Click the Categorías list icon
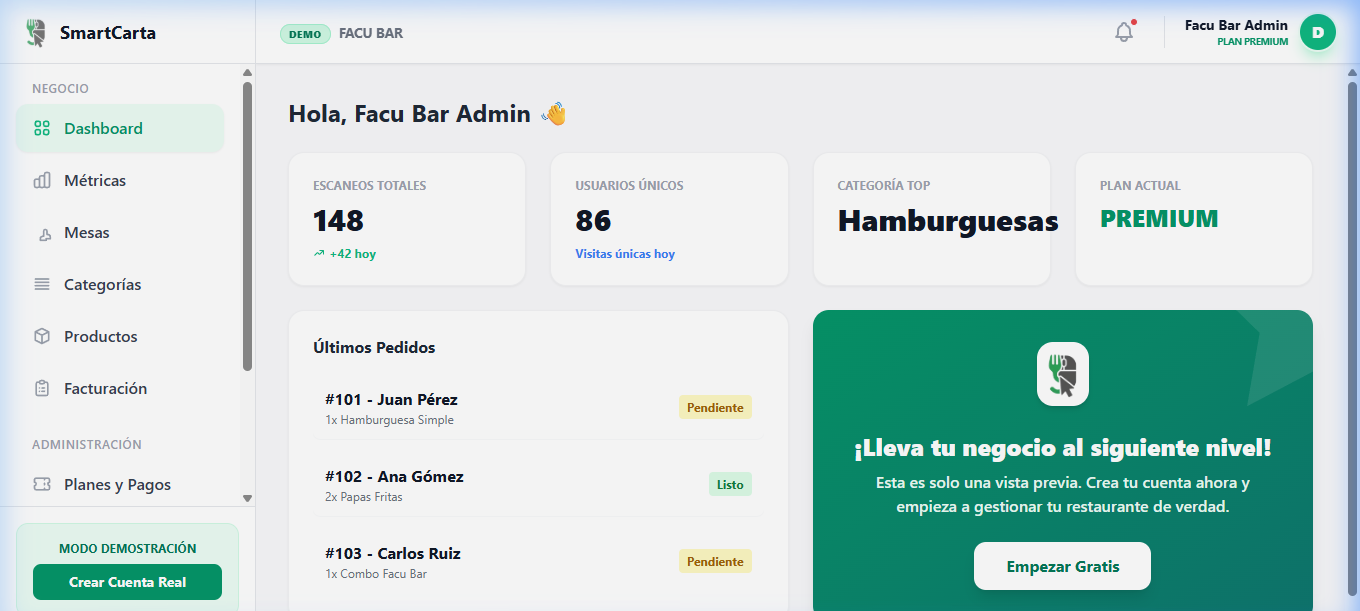Screen dimensions: 1360x611 tap(42, 285)
